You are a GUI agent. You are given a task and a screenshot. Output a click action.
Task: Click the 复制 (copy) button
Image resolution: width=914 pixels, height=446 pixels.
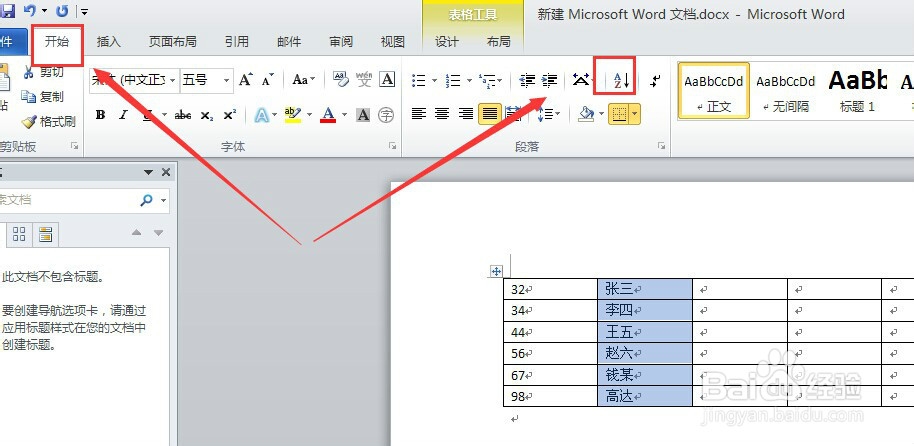point(43,97)
